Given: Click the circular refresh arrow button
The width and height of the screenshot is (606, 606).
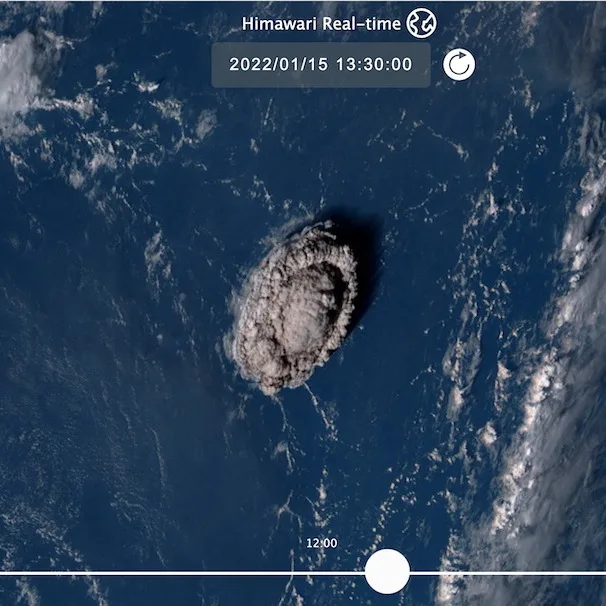Looking at the screenshot, I should pos(459,65).
